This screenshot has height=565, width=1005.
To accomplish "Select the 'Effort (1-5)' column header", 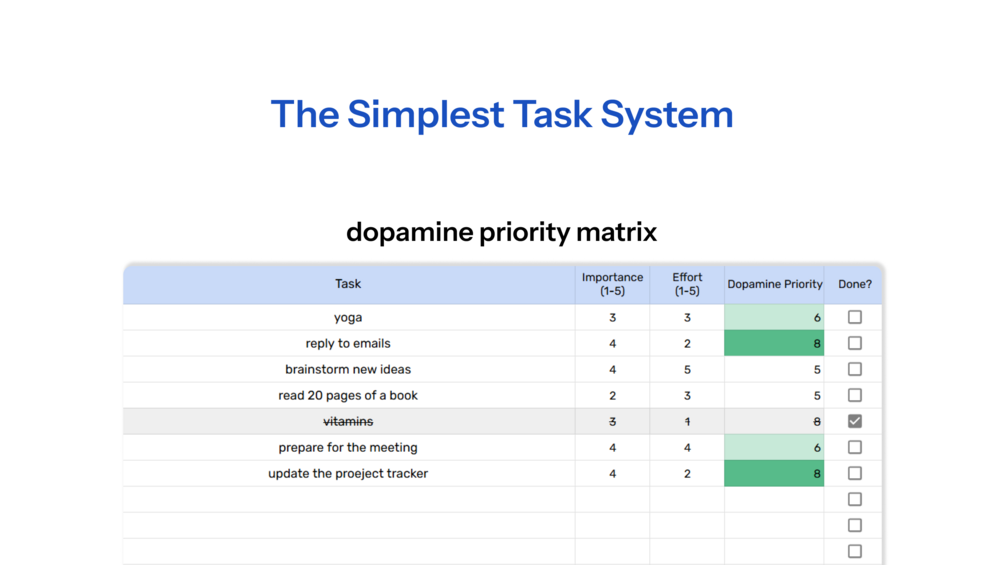I will click(687, 284).
